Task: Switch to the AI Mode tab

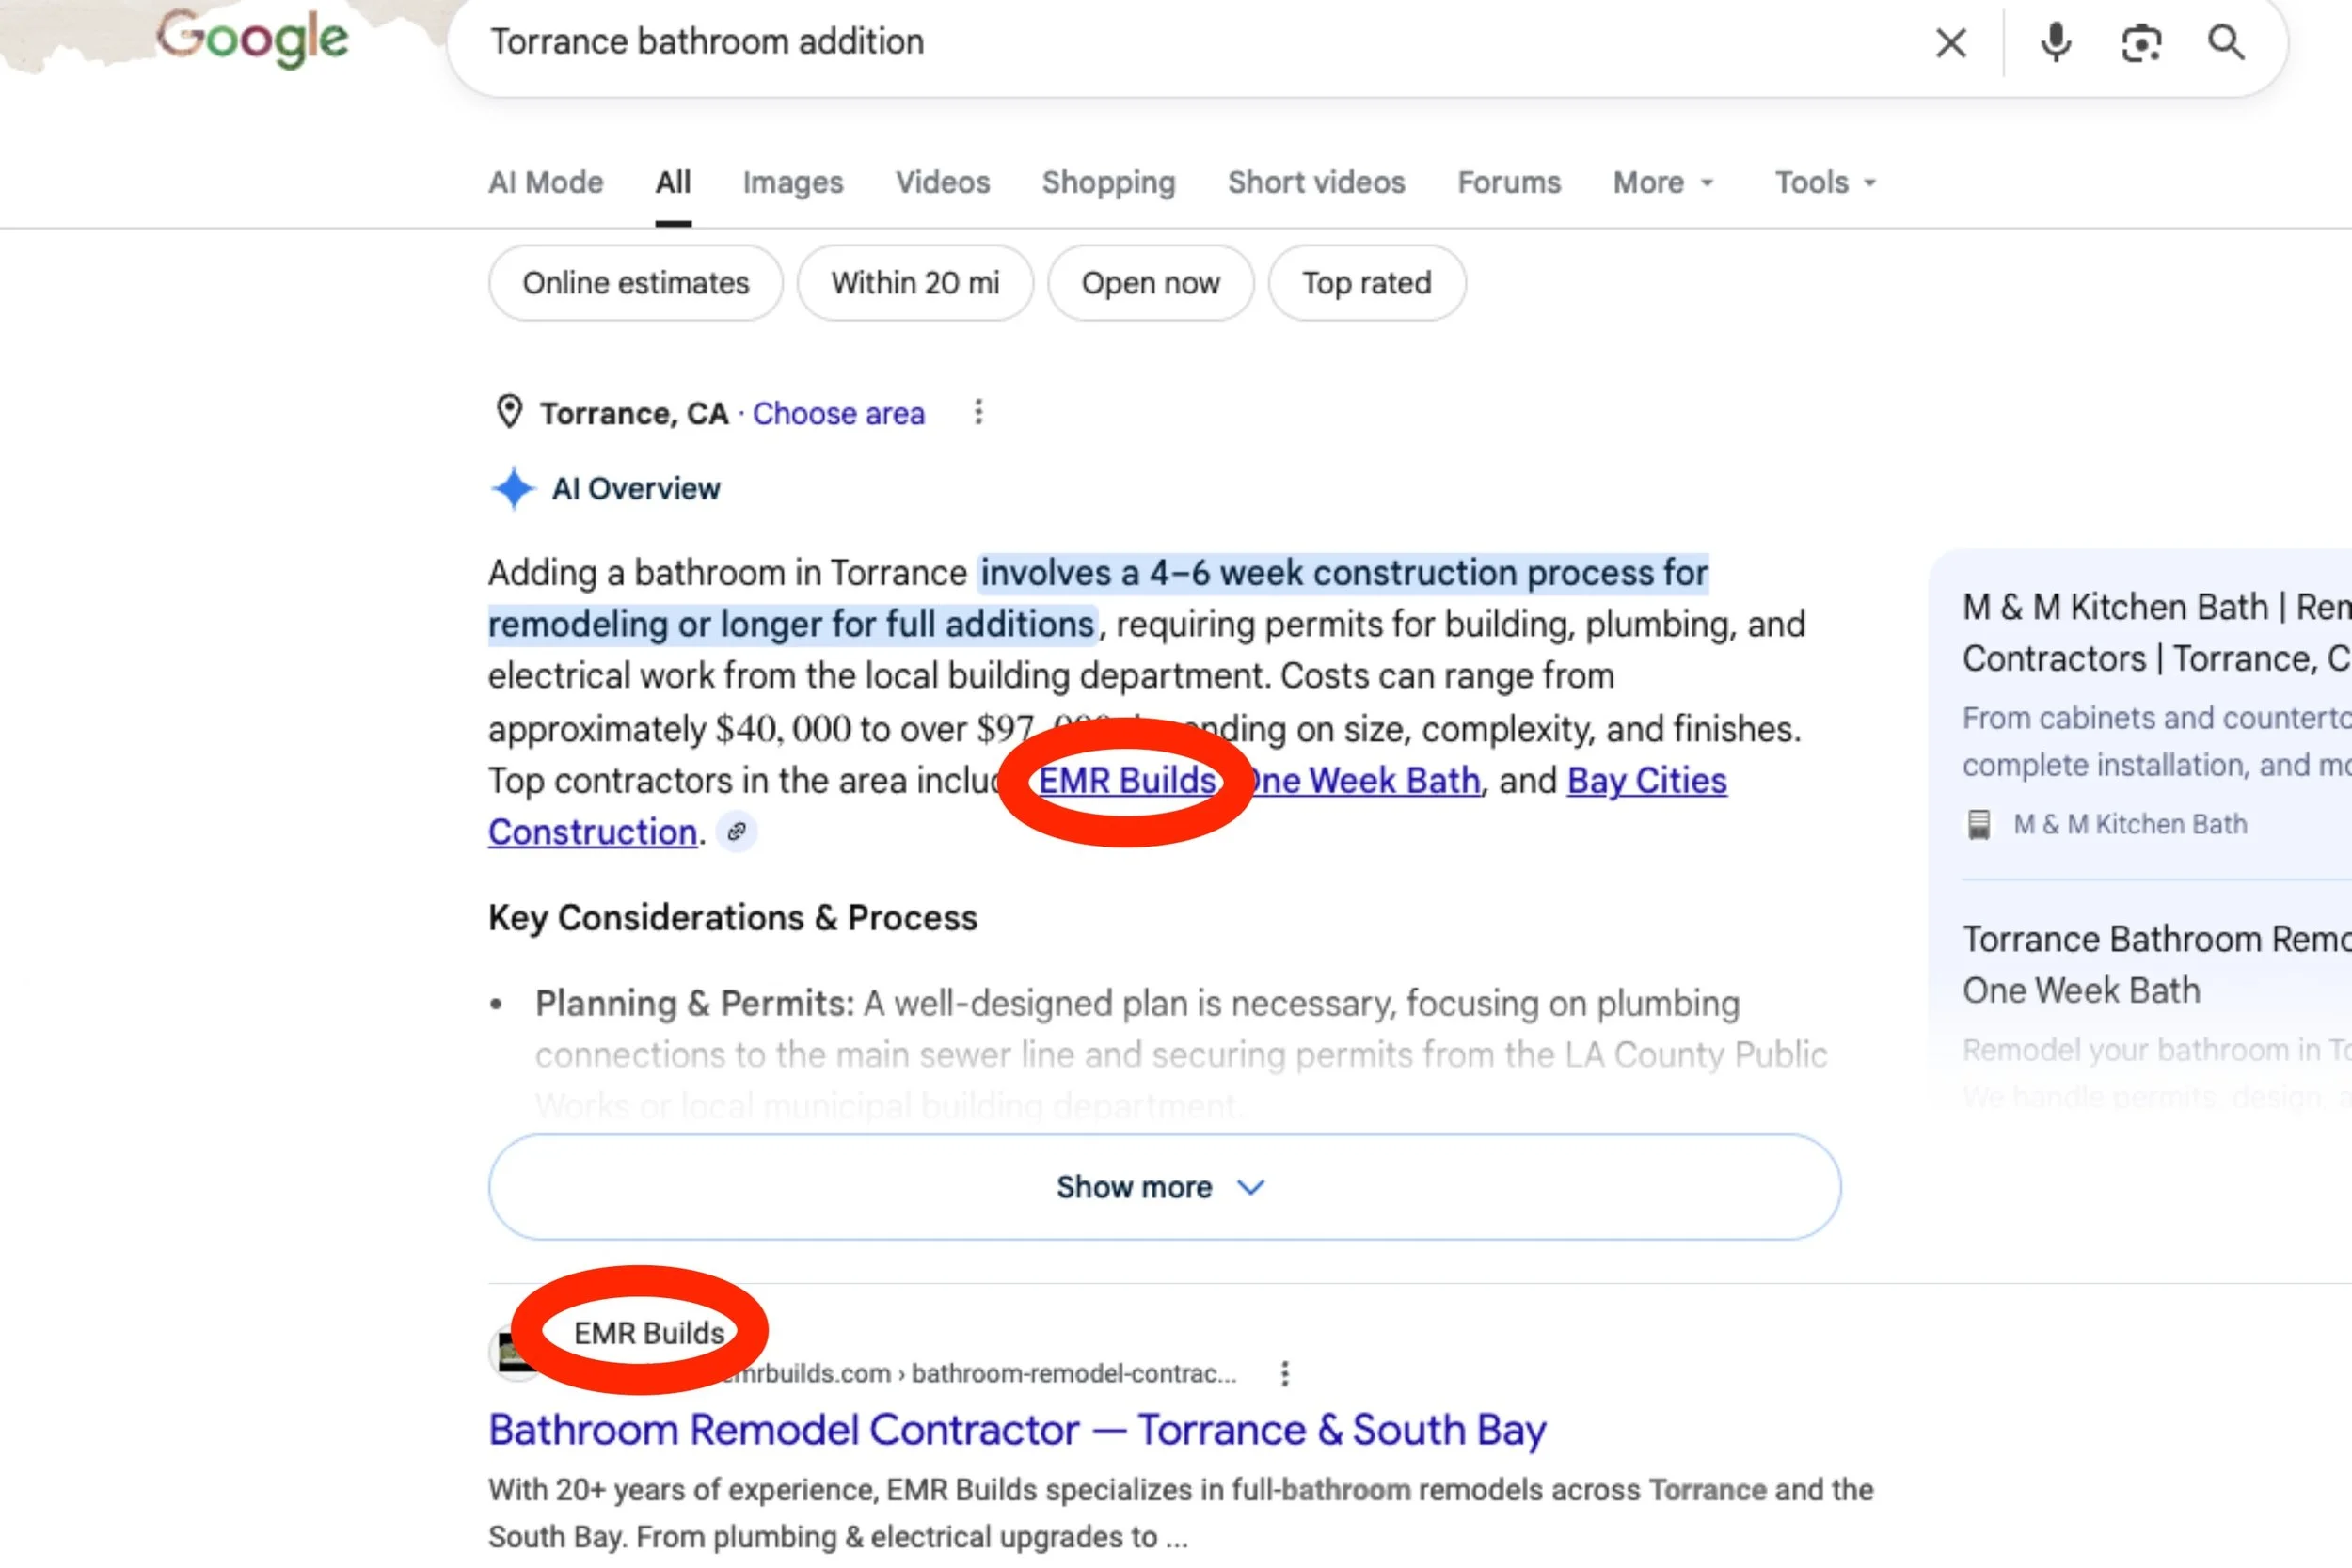Action: pyautogui.click(x=546, y=182)
